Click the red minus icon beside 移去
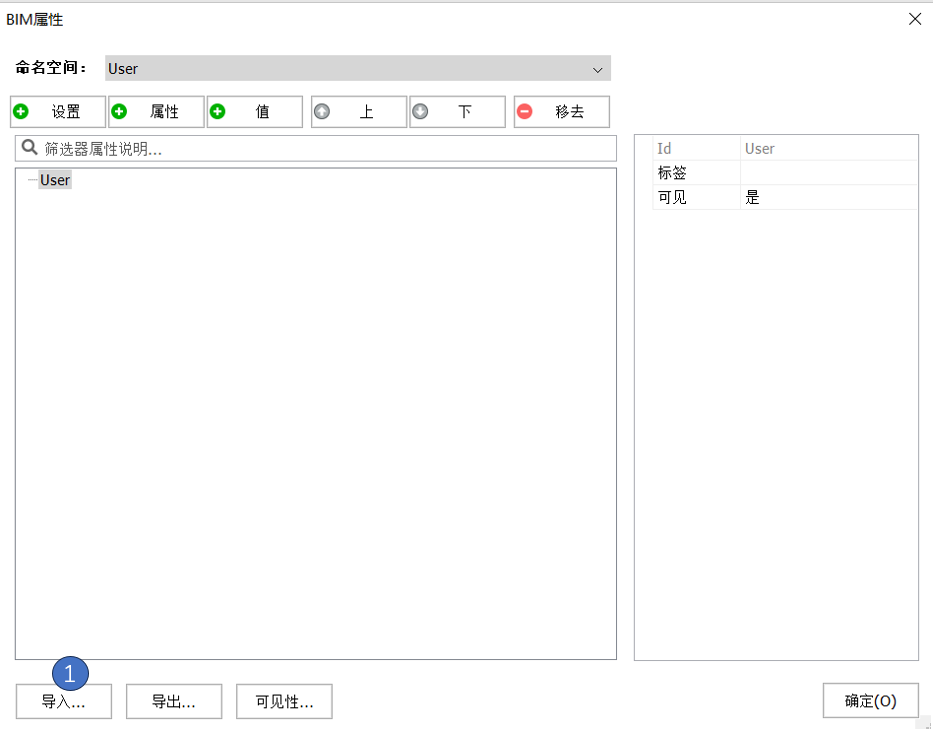Image resolution: width=933 pixels, height=729 pixels. coord(525,111)
